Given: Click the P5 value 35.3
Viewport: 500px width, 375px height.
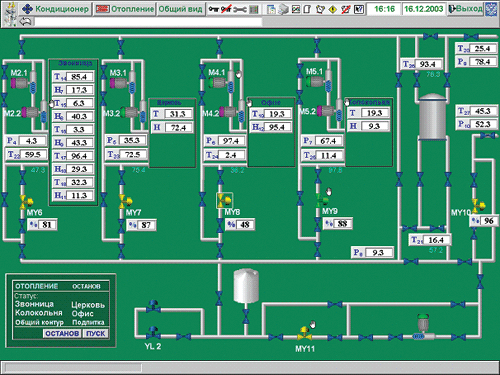Looking at the screenshot, I should pos(132,140).
